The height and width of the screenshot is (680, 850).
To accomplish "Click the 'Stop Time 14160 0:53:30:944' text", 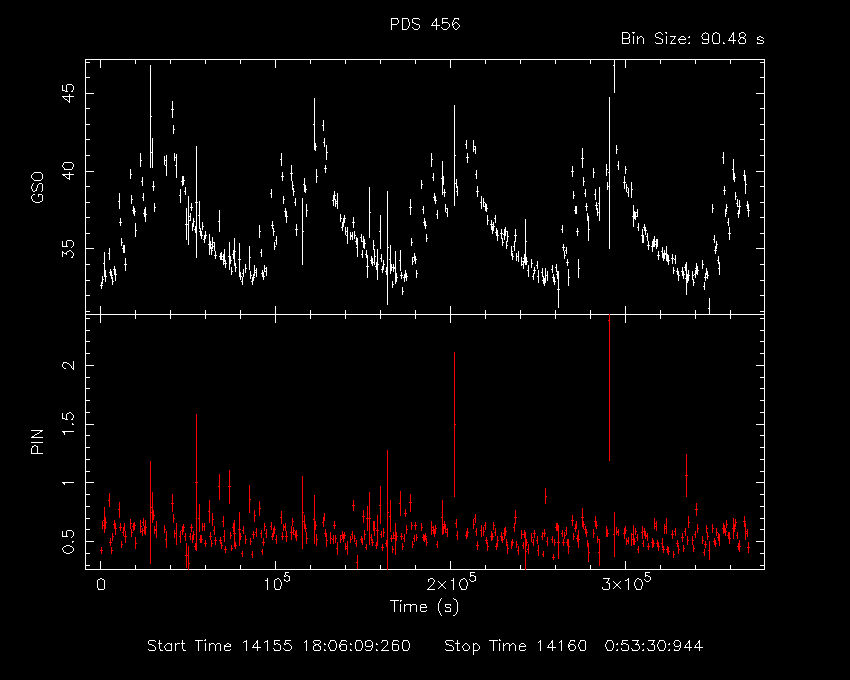I will coord(574,646).
